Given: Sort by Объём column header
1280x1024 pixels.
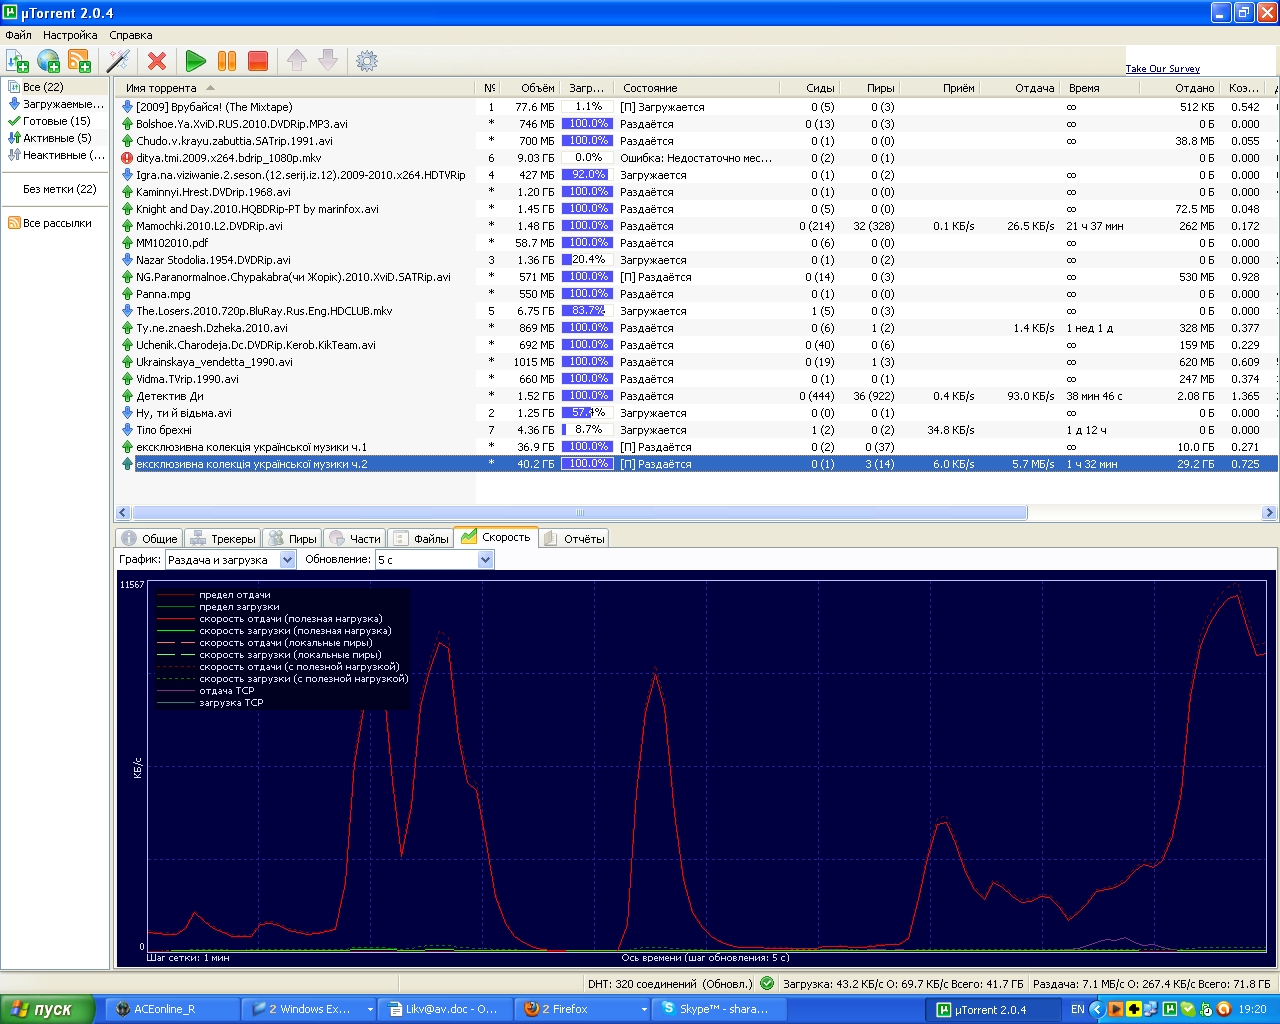Looking at the screenshot, I should point(529,88).
